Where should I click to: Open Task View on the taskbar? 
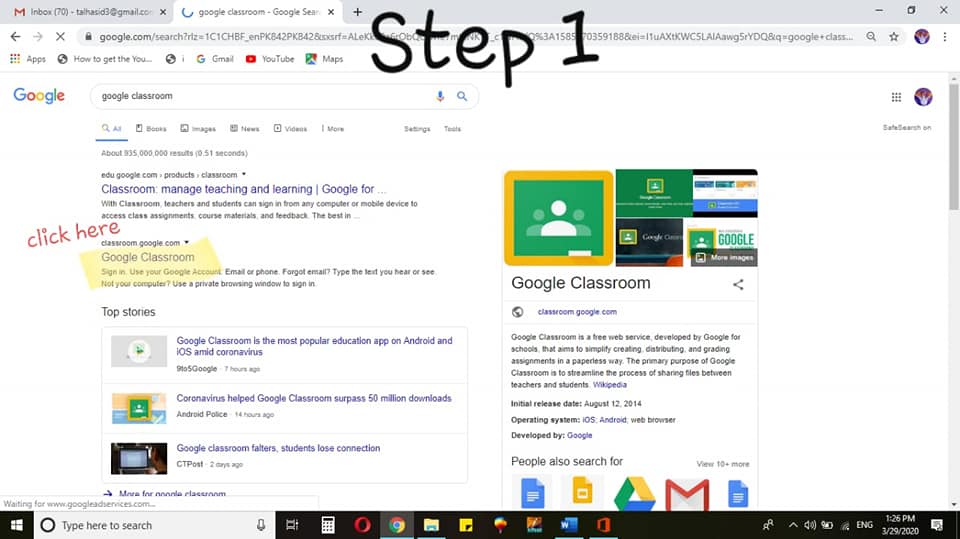[292, 526]
